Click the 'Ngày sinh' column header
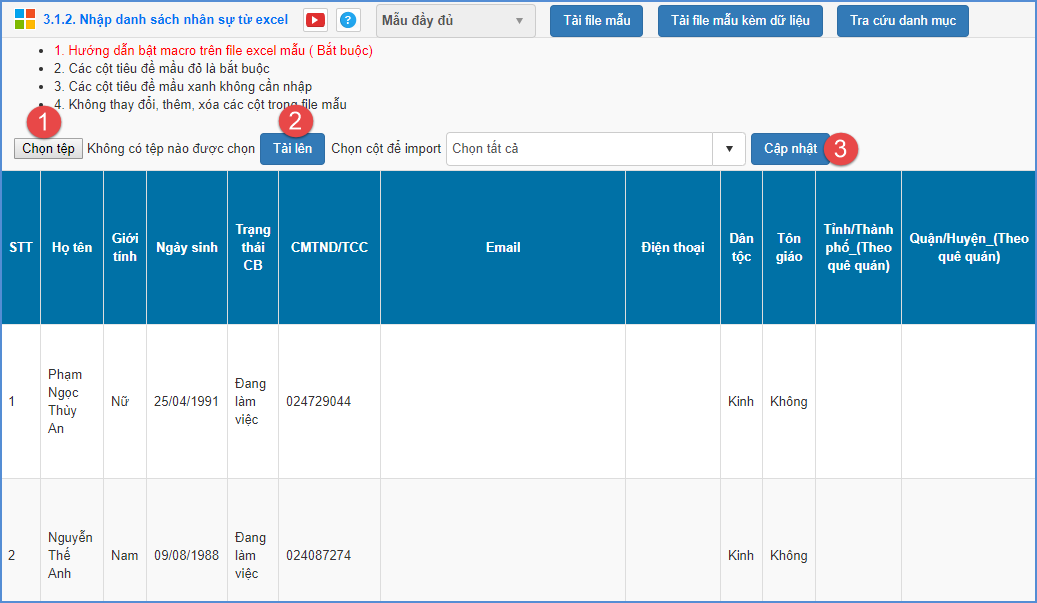 (186, 248)
